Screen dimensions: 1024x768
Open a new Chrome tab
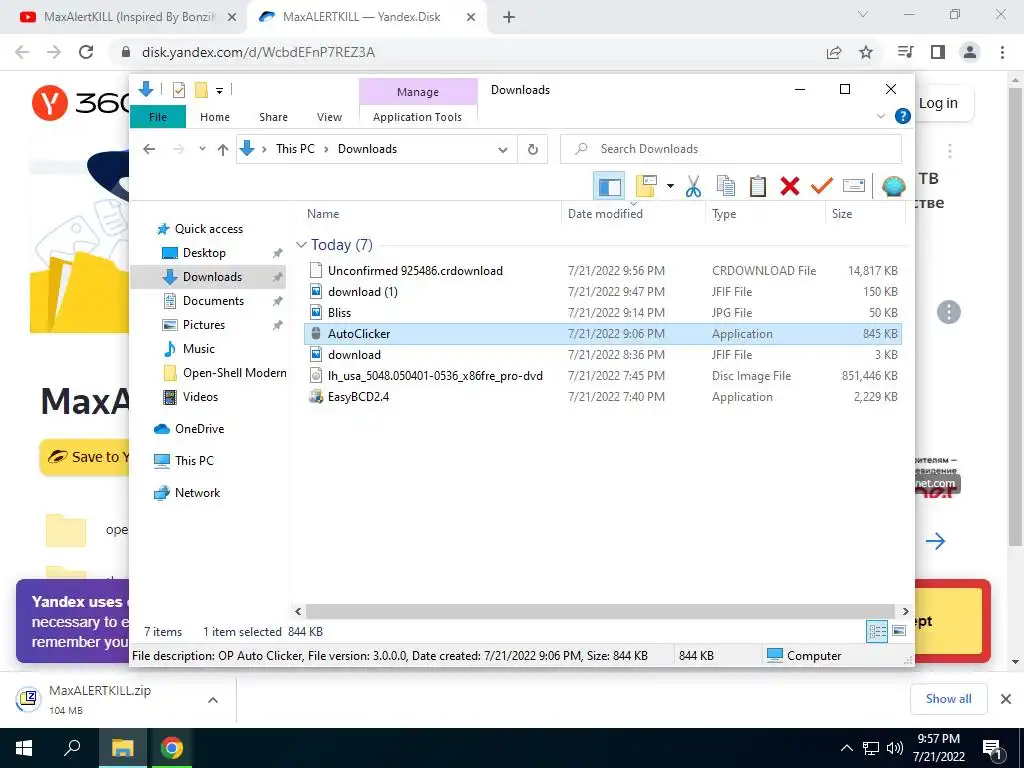pos(509,18)
